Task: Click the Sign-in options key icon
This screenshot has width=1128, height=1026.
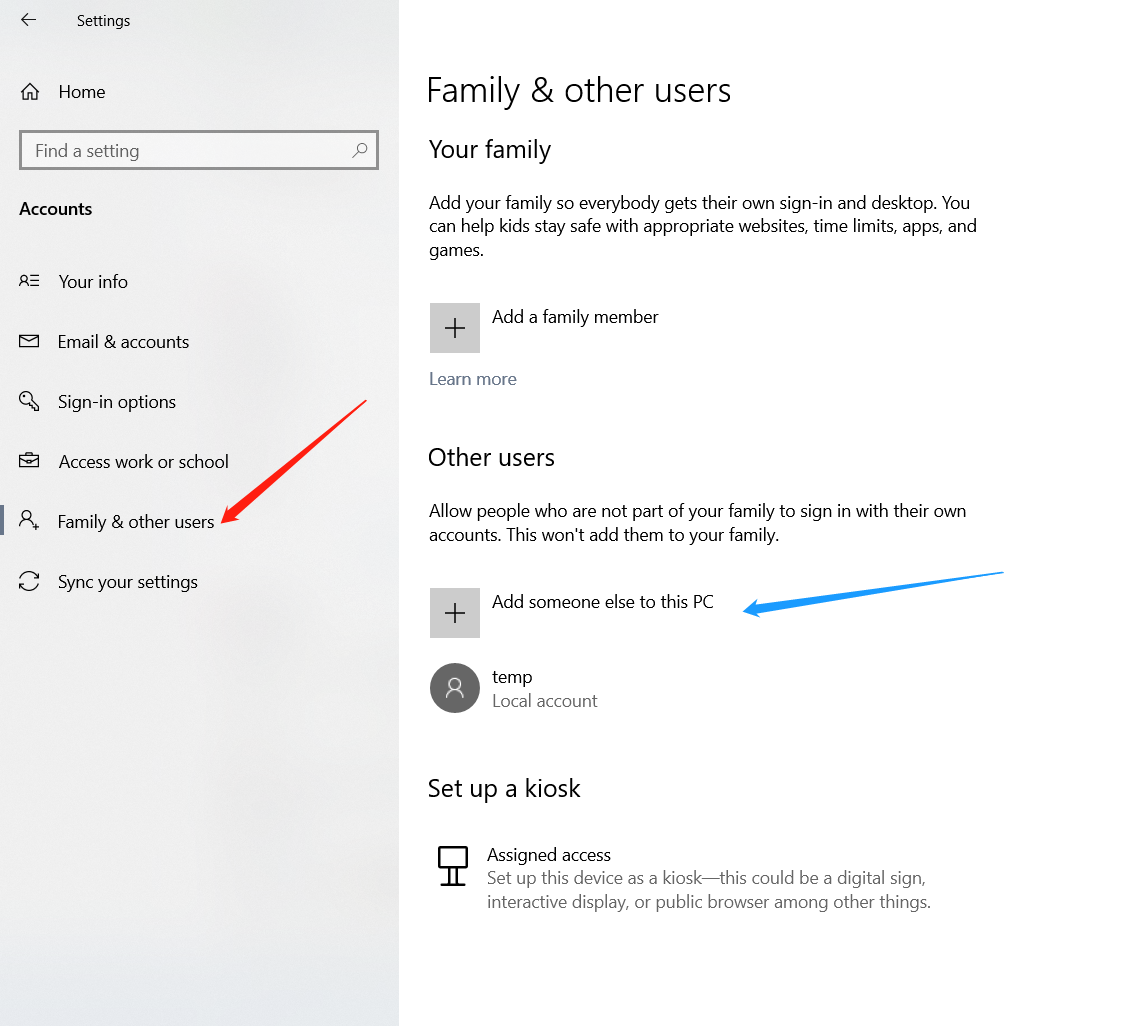Action: (x=29, y=401)
